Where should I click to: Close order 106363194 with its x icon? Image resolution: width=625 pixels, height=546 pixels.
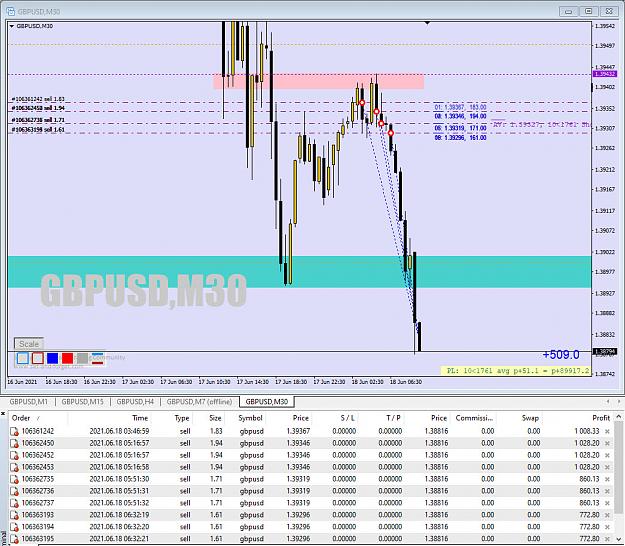coord(607,527)
